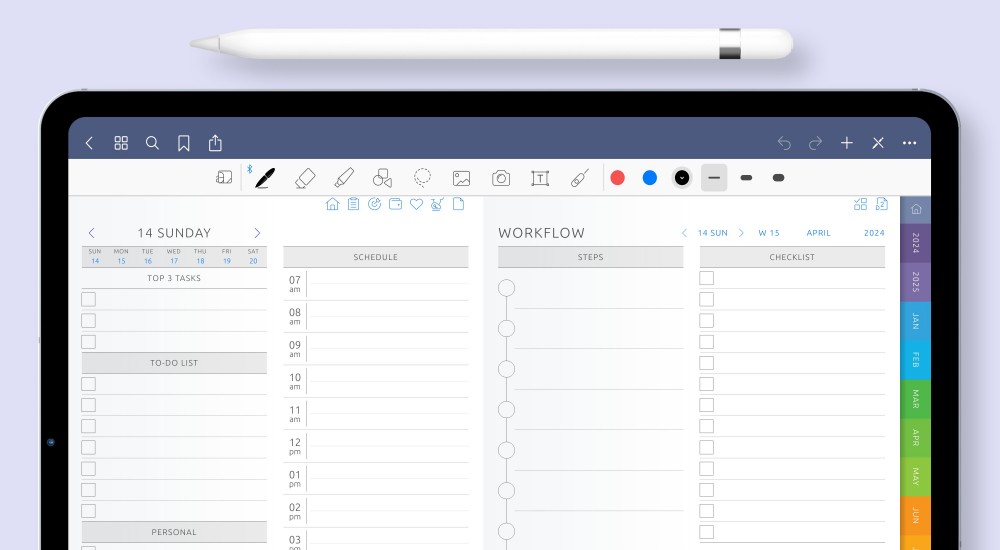This screenshot has height=550, width=1000.
Task: Undo the last stroke
Action: click(x=784, y=144)
